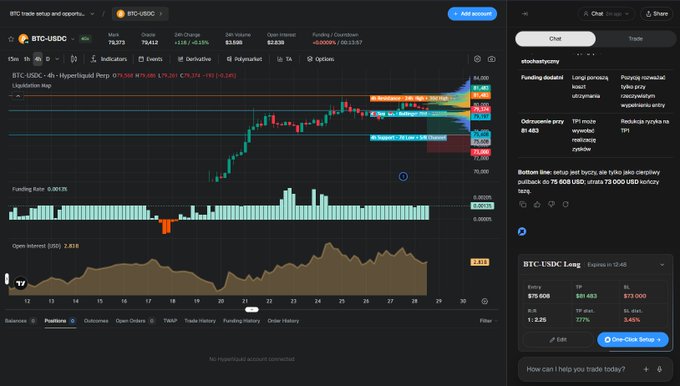Click the panel resize handle below chart
This screenshot has height=386, width=680.
[252, 309]
